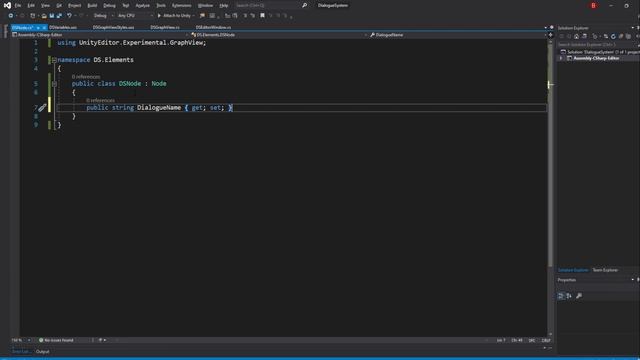Expand the Assembly-CSharp-Editor project node
This screenshot has height=360, width=640.
tap(561, 58)
